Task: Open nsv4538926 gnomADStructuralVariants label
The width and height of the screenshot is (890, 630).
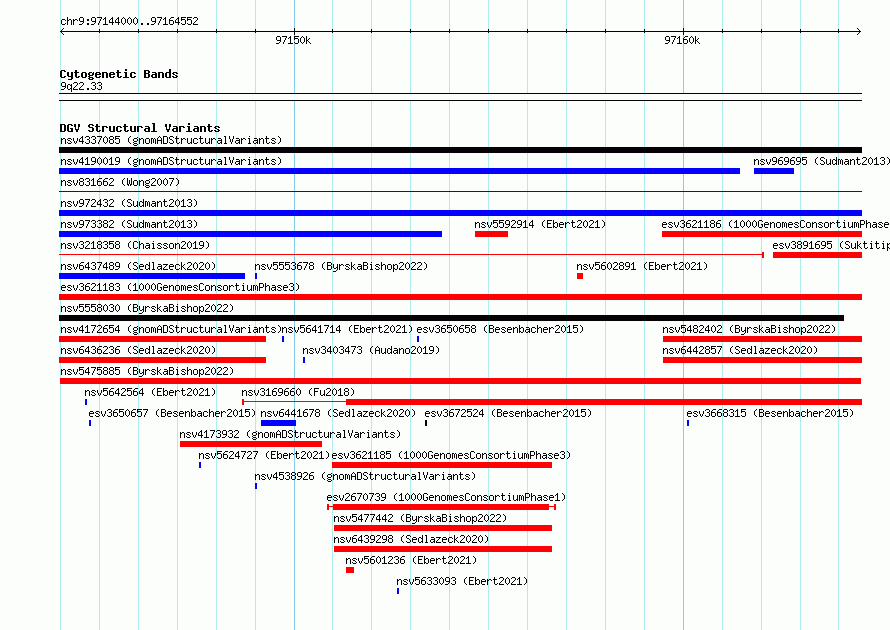Action: point(365,476)
